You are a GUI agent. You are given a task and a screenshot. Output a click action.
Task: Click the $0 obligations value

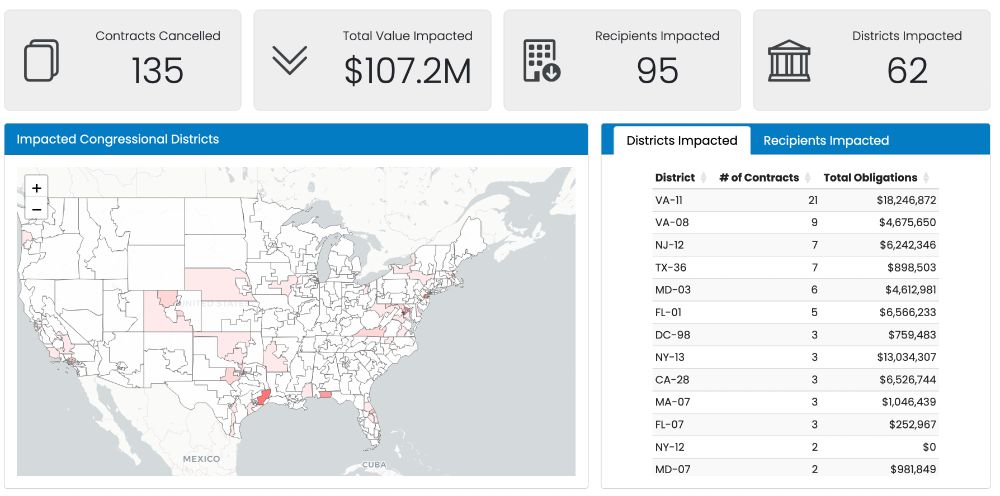930,447
